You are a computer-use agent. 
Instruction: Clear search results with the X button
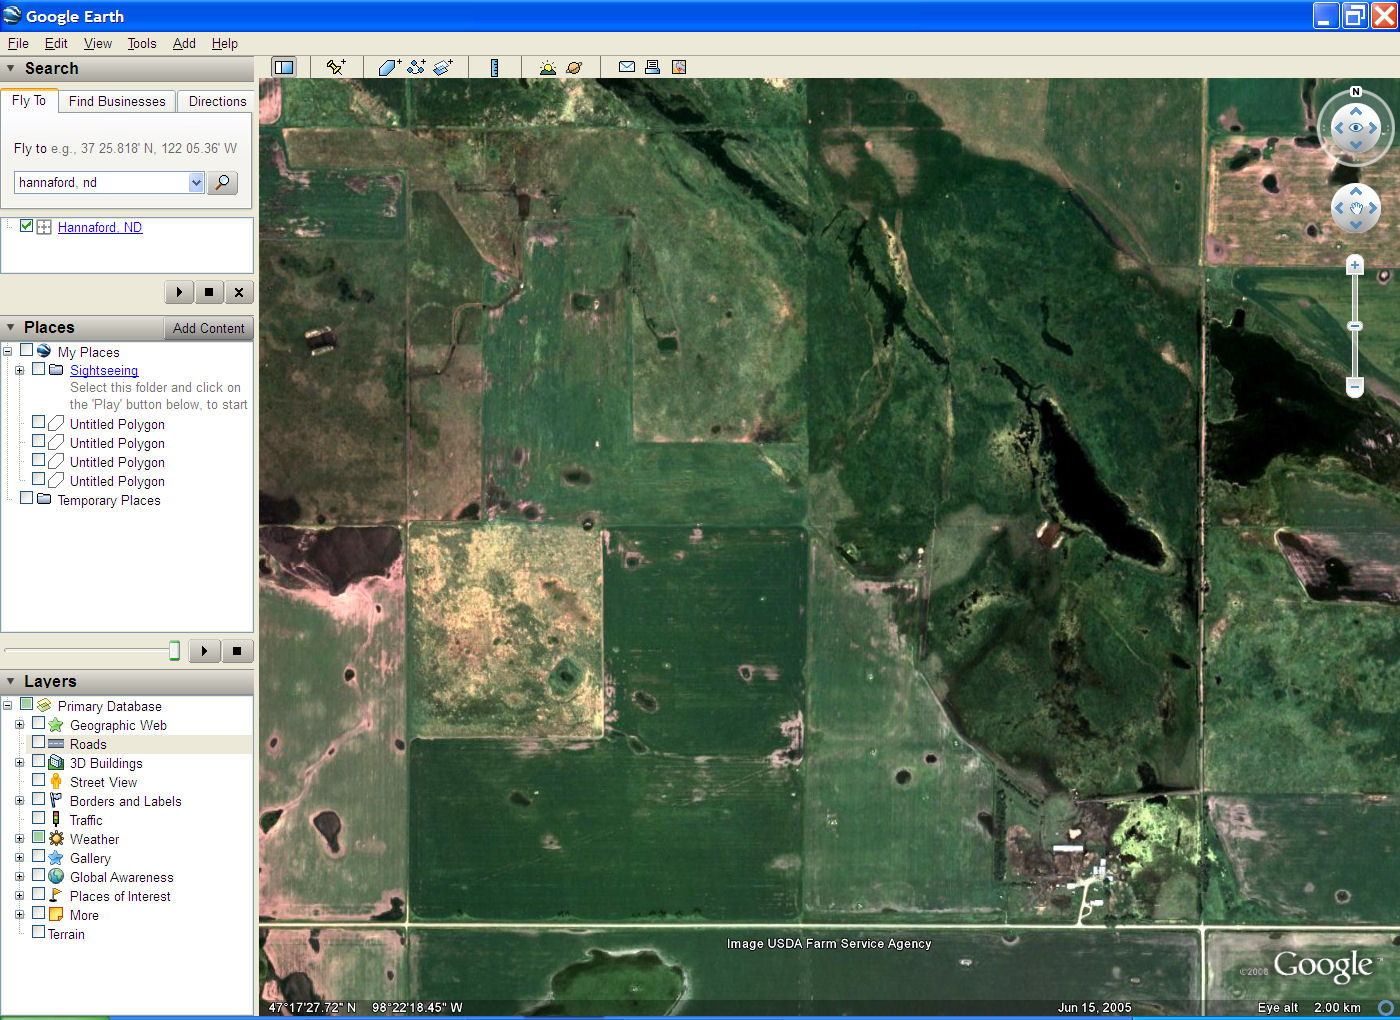[239, 292]
